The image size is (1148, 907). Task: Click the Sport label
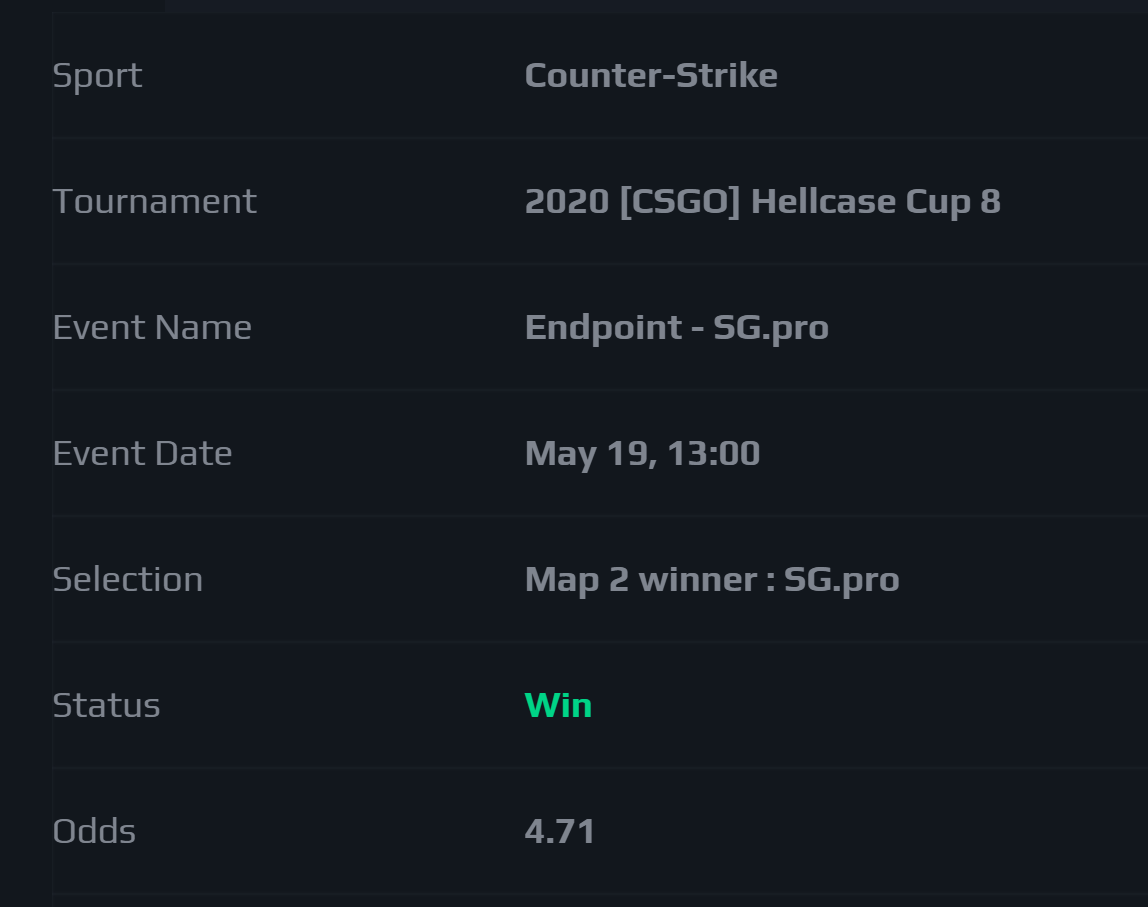tap(97, 76)
